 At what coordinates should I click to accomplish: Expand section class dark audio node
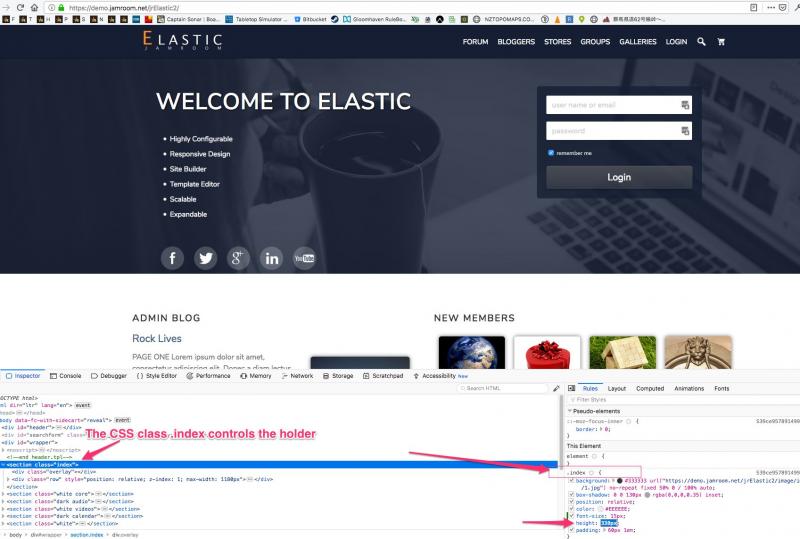3,501
